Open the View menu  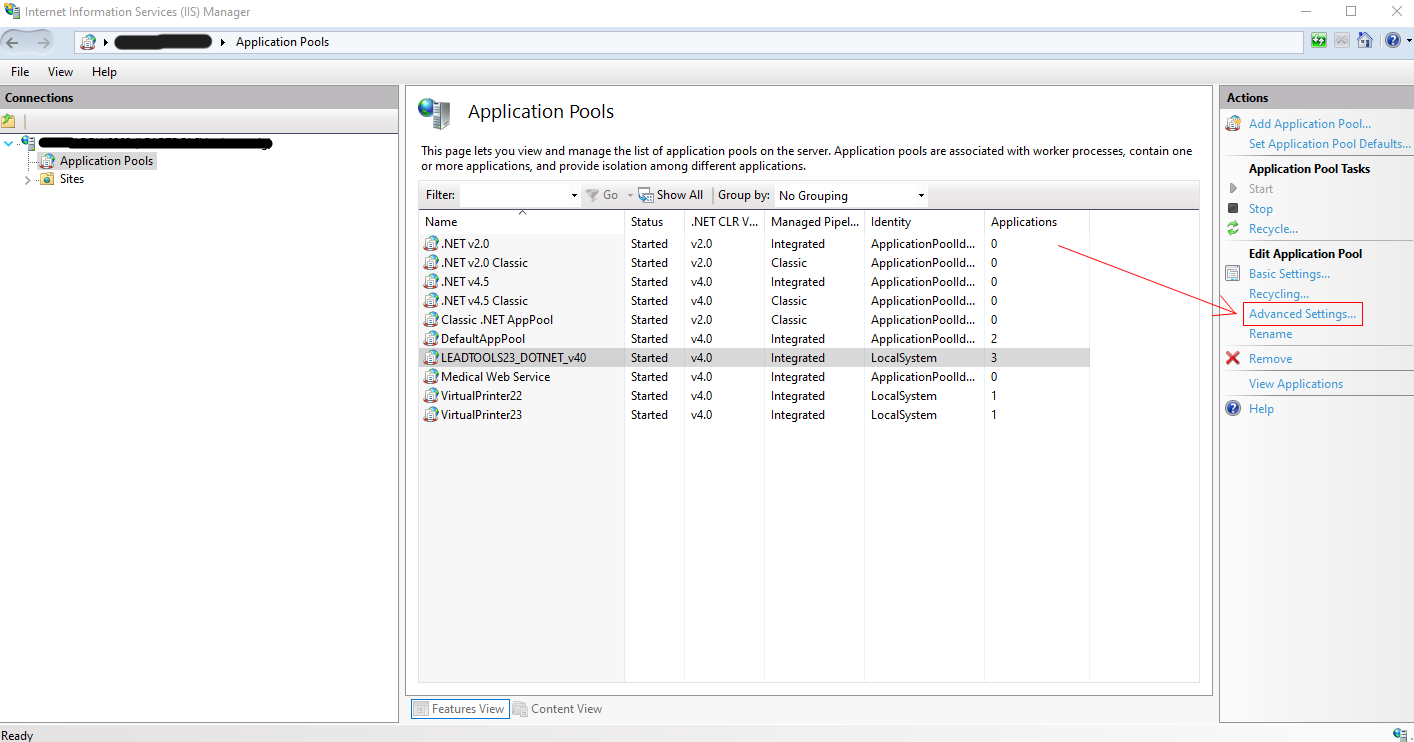click(61, 72)
